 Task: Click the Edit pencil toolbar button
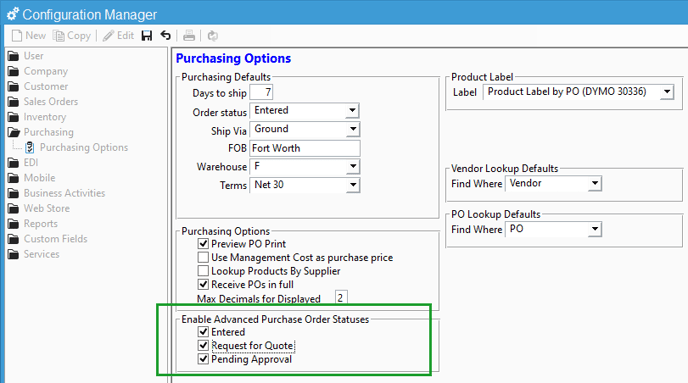click(x=118, y=36)
